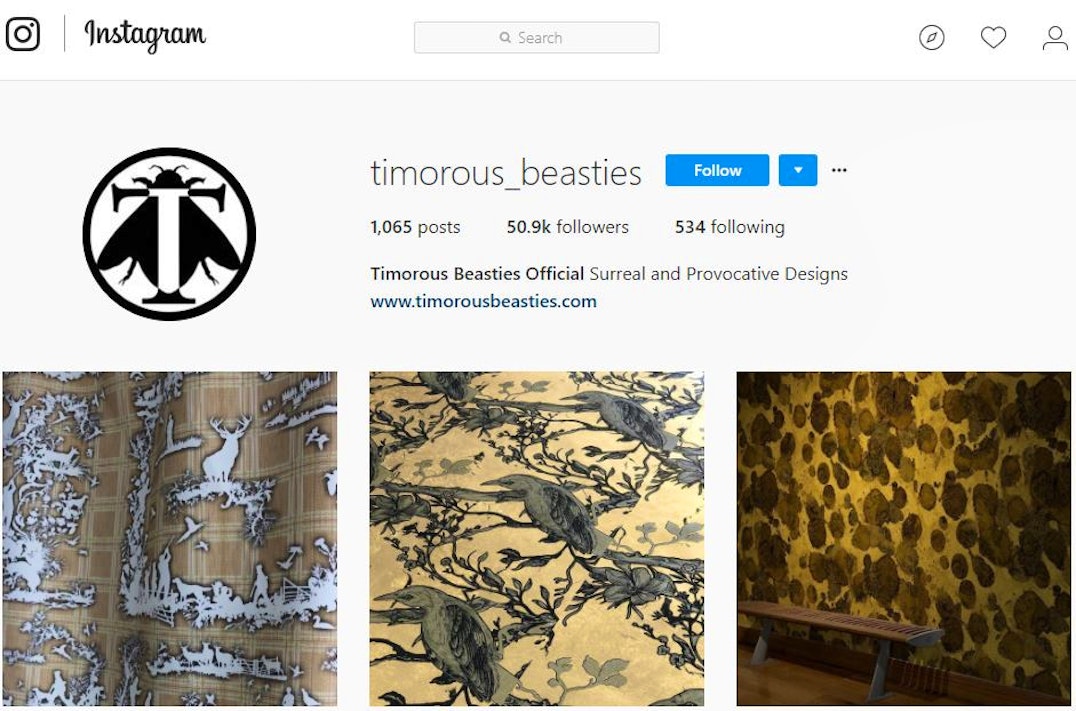View the 50.9k followers list

[x=567, y=227]
